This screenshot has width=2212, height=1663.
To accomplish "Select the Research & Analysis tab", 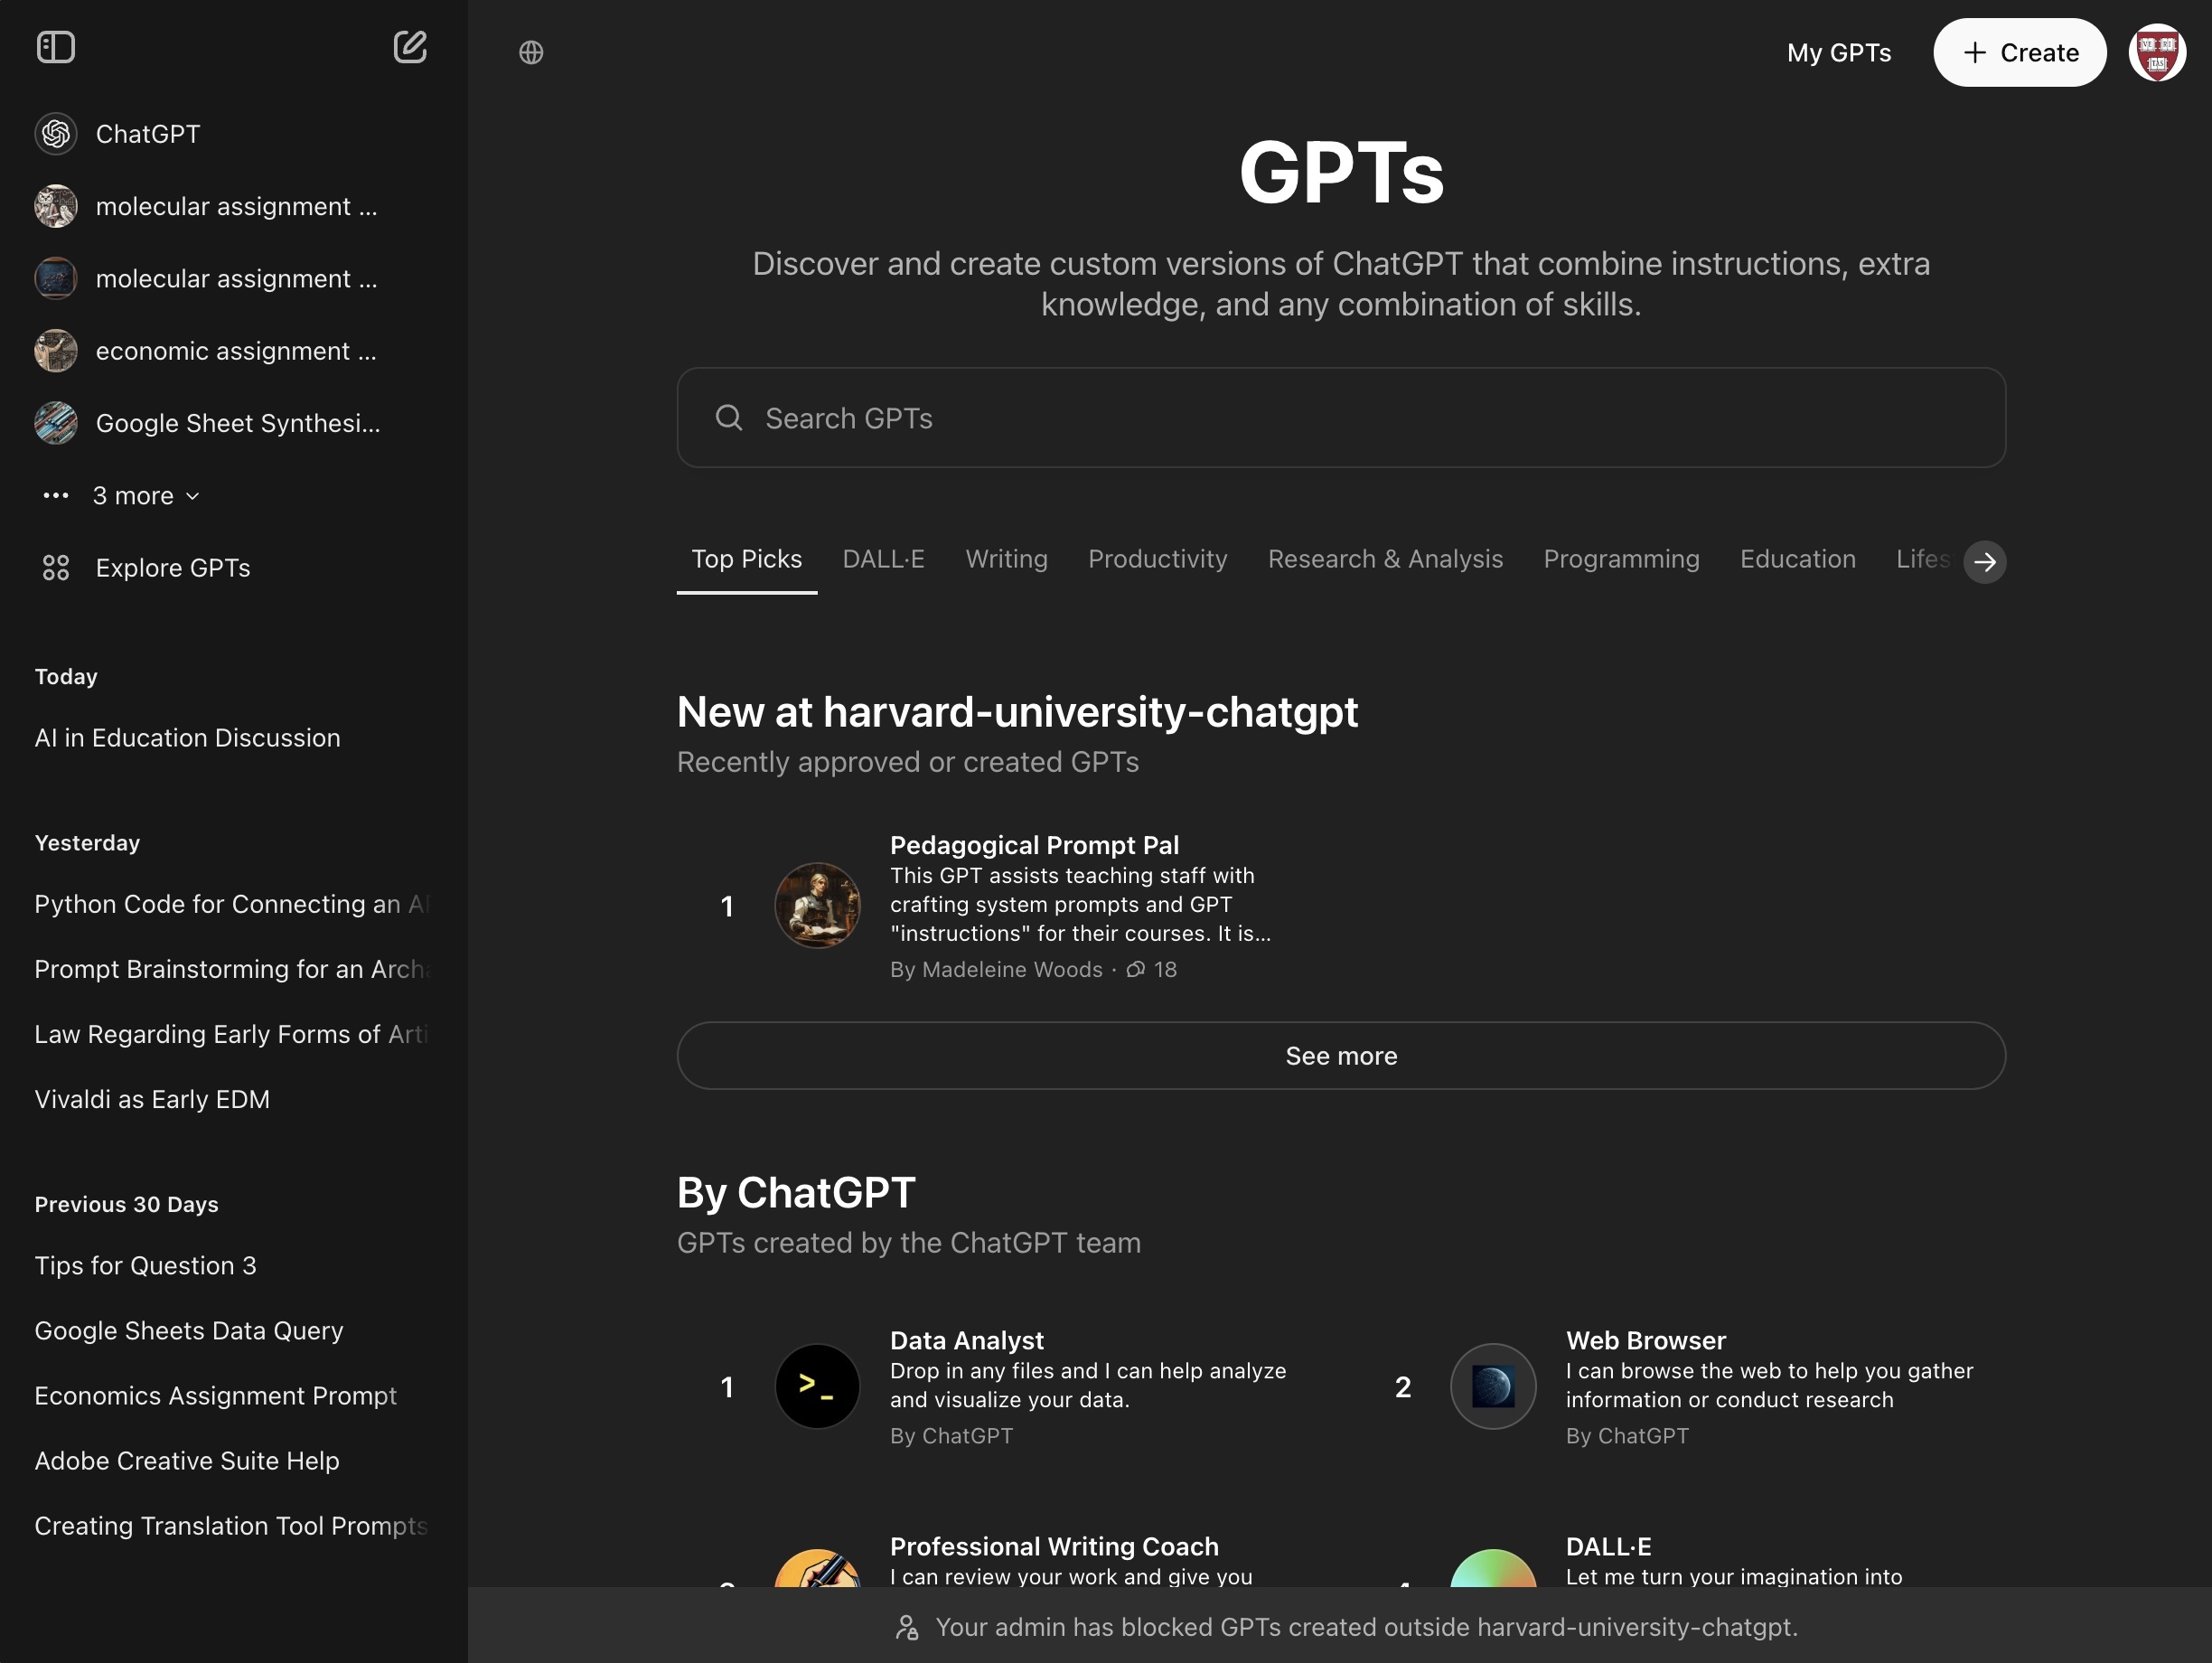I will (1385, 559).
